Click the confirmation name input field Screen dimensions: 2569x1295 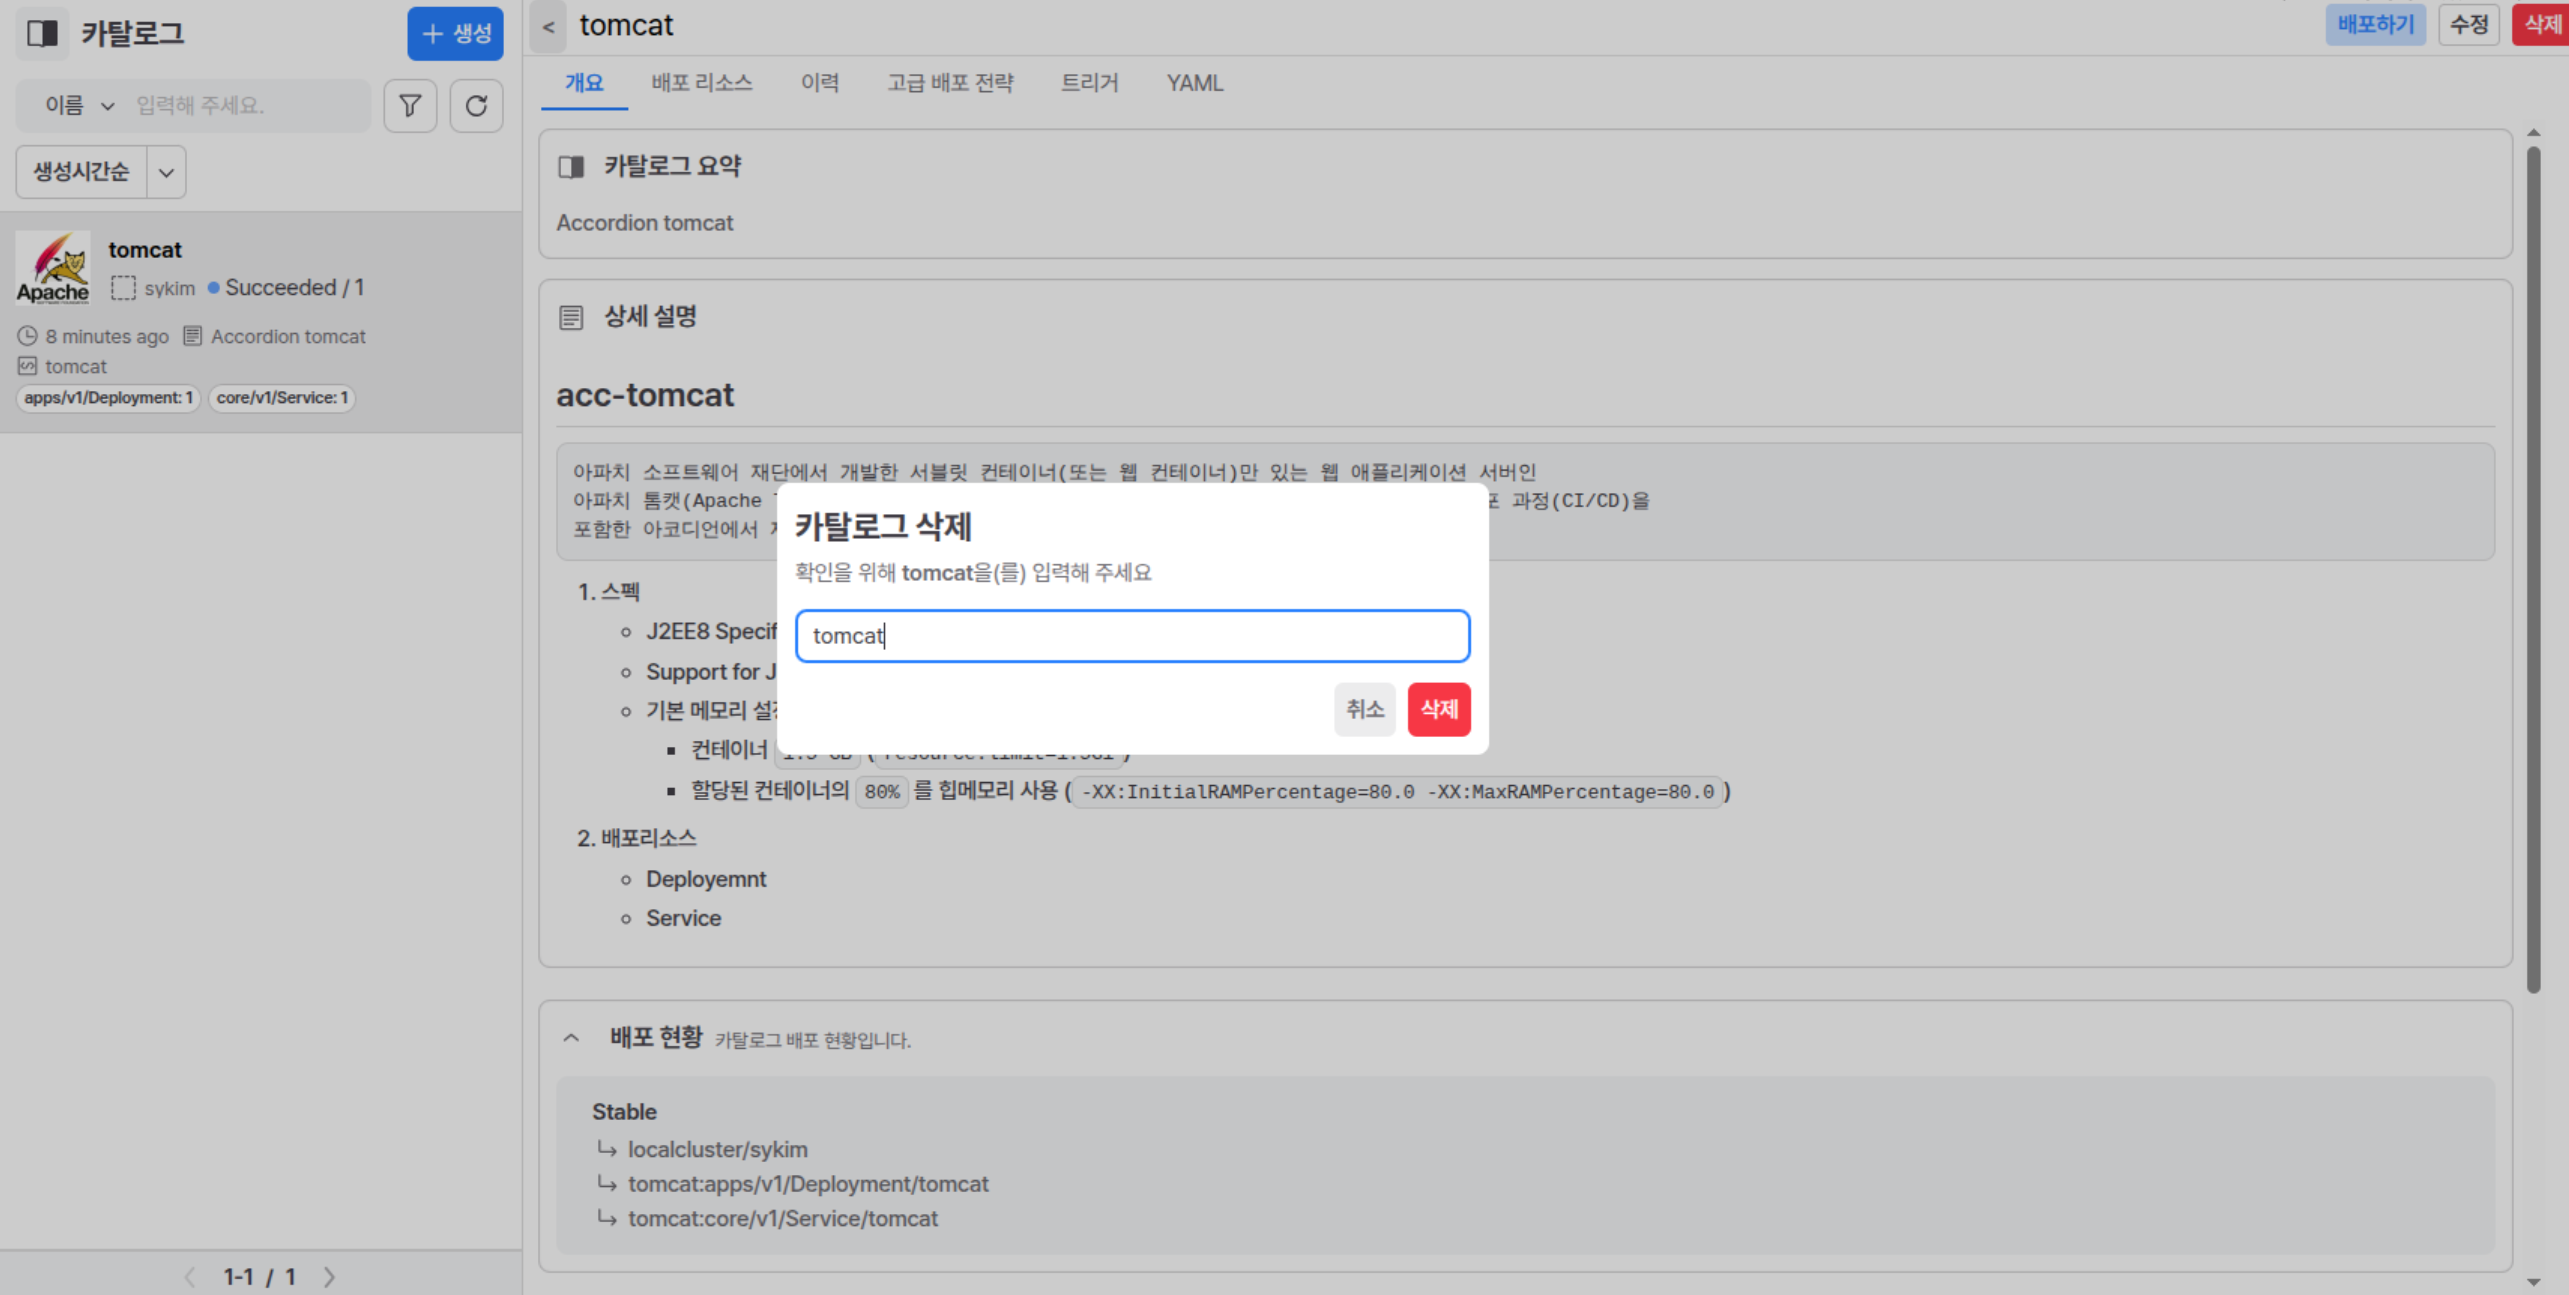pyautogui.click(x=1132, y=636)
